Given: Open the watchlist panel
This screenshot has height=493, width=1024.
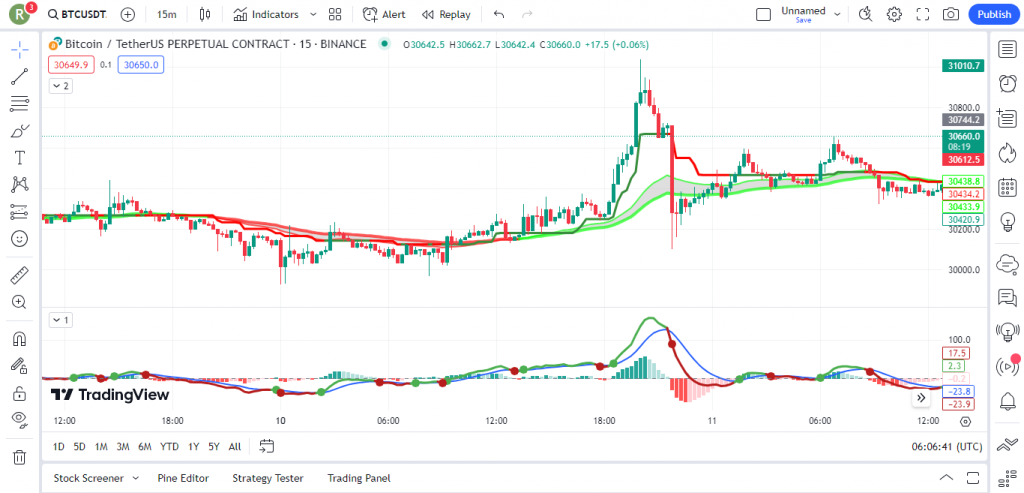Looking at the screenshot, I should click(x=1007, y=49).
